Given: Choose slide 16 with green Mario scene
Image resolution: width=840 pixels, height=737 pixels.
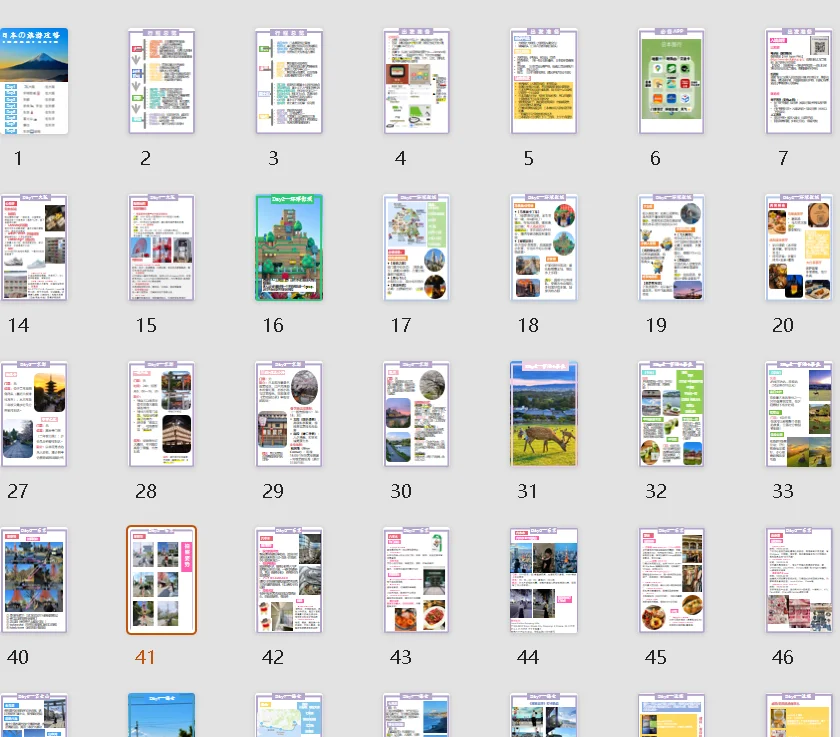Looking at the screenshot, I should coord(289,247).
